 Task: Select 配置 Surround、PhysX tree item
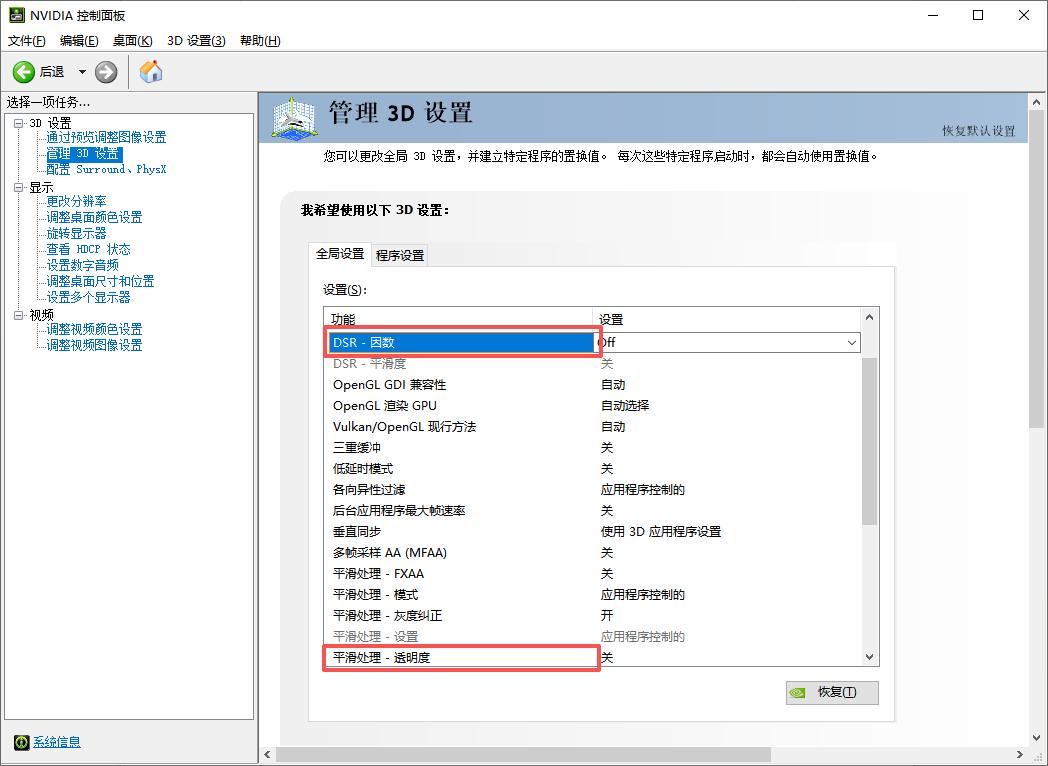click(x=106, y=169)
